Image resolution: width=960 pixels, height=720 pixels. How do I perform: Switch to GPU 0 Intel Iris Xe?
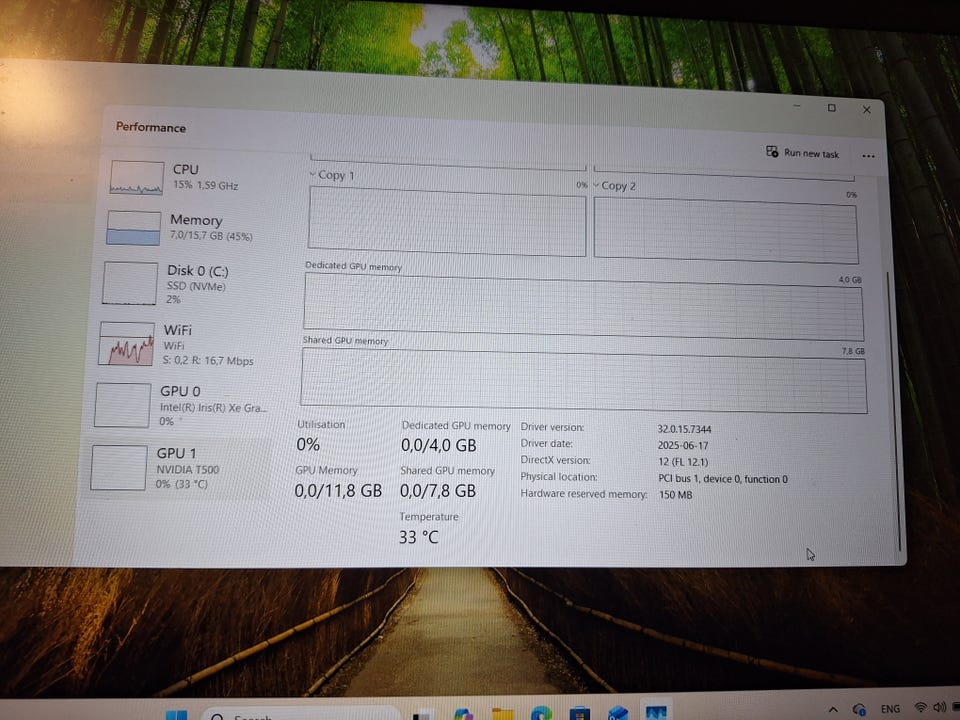point(121,405)
